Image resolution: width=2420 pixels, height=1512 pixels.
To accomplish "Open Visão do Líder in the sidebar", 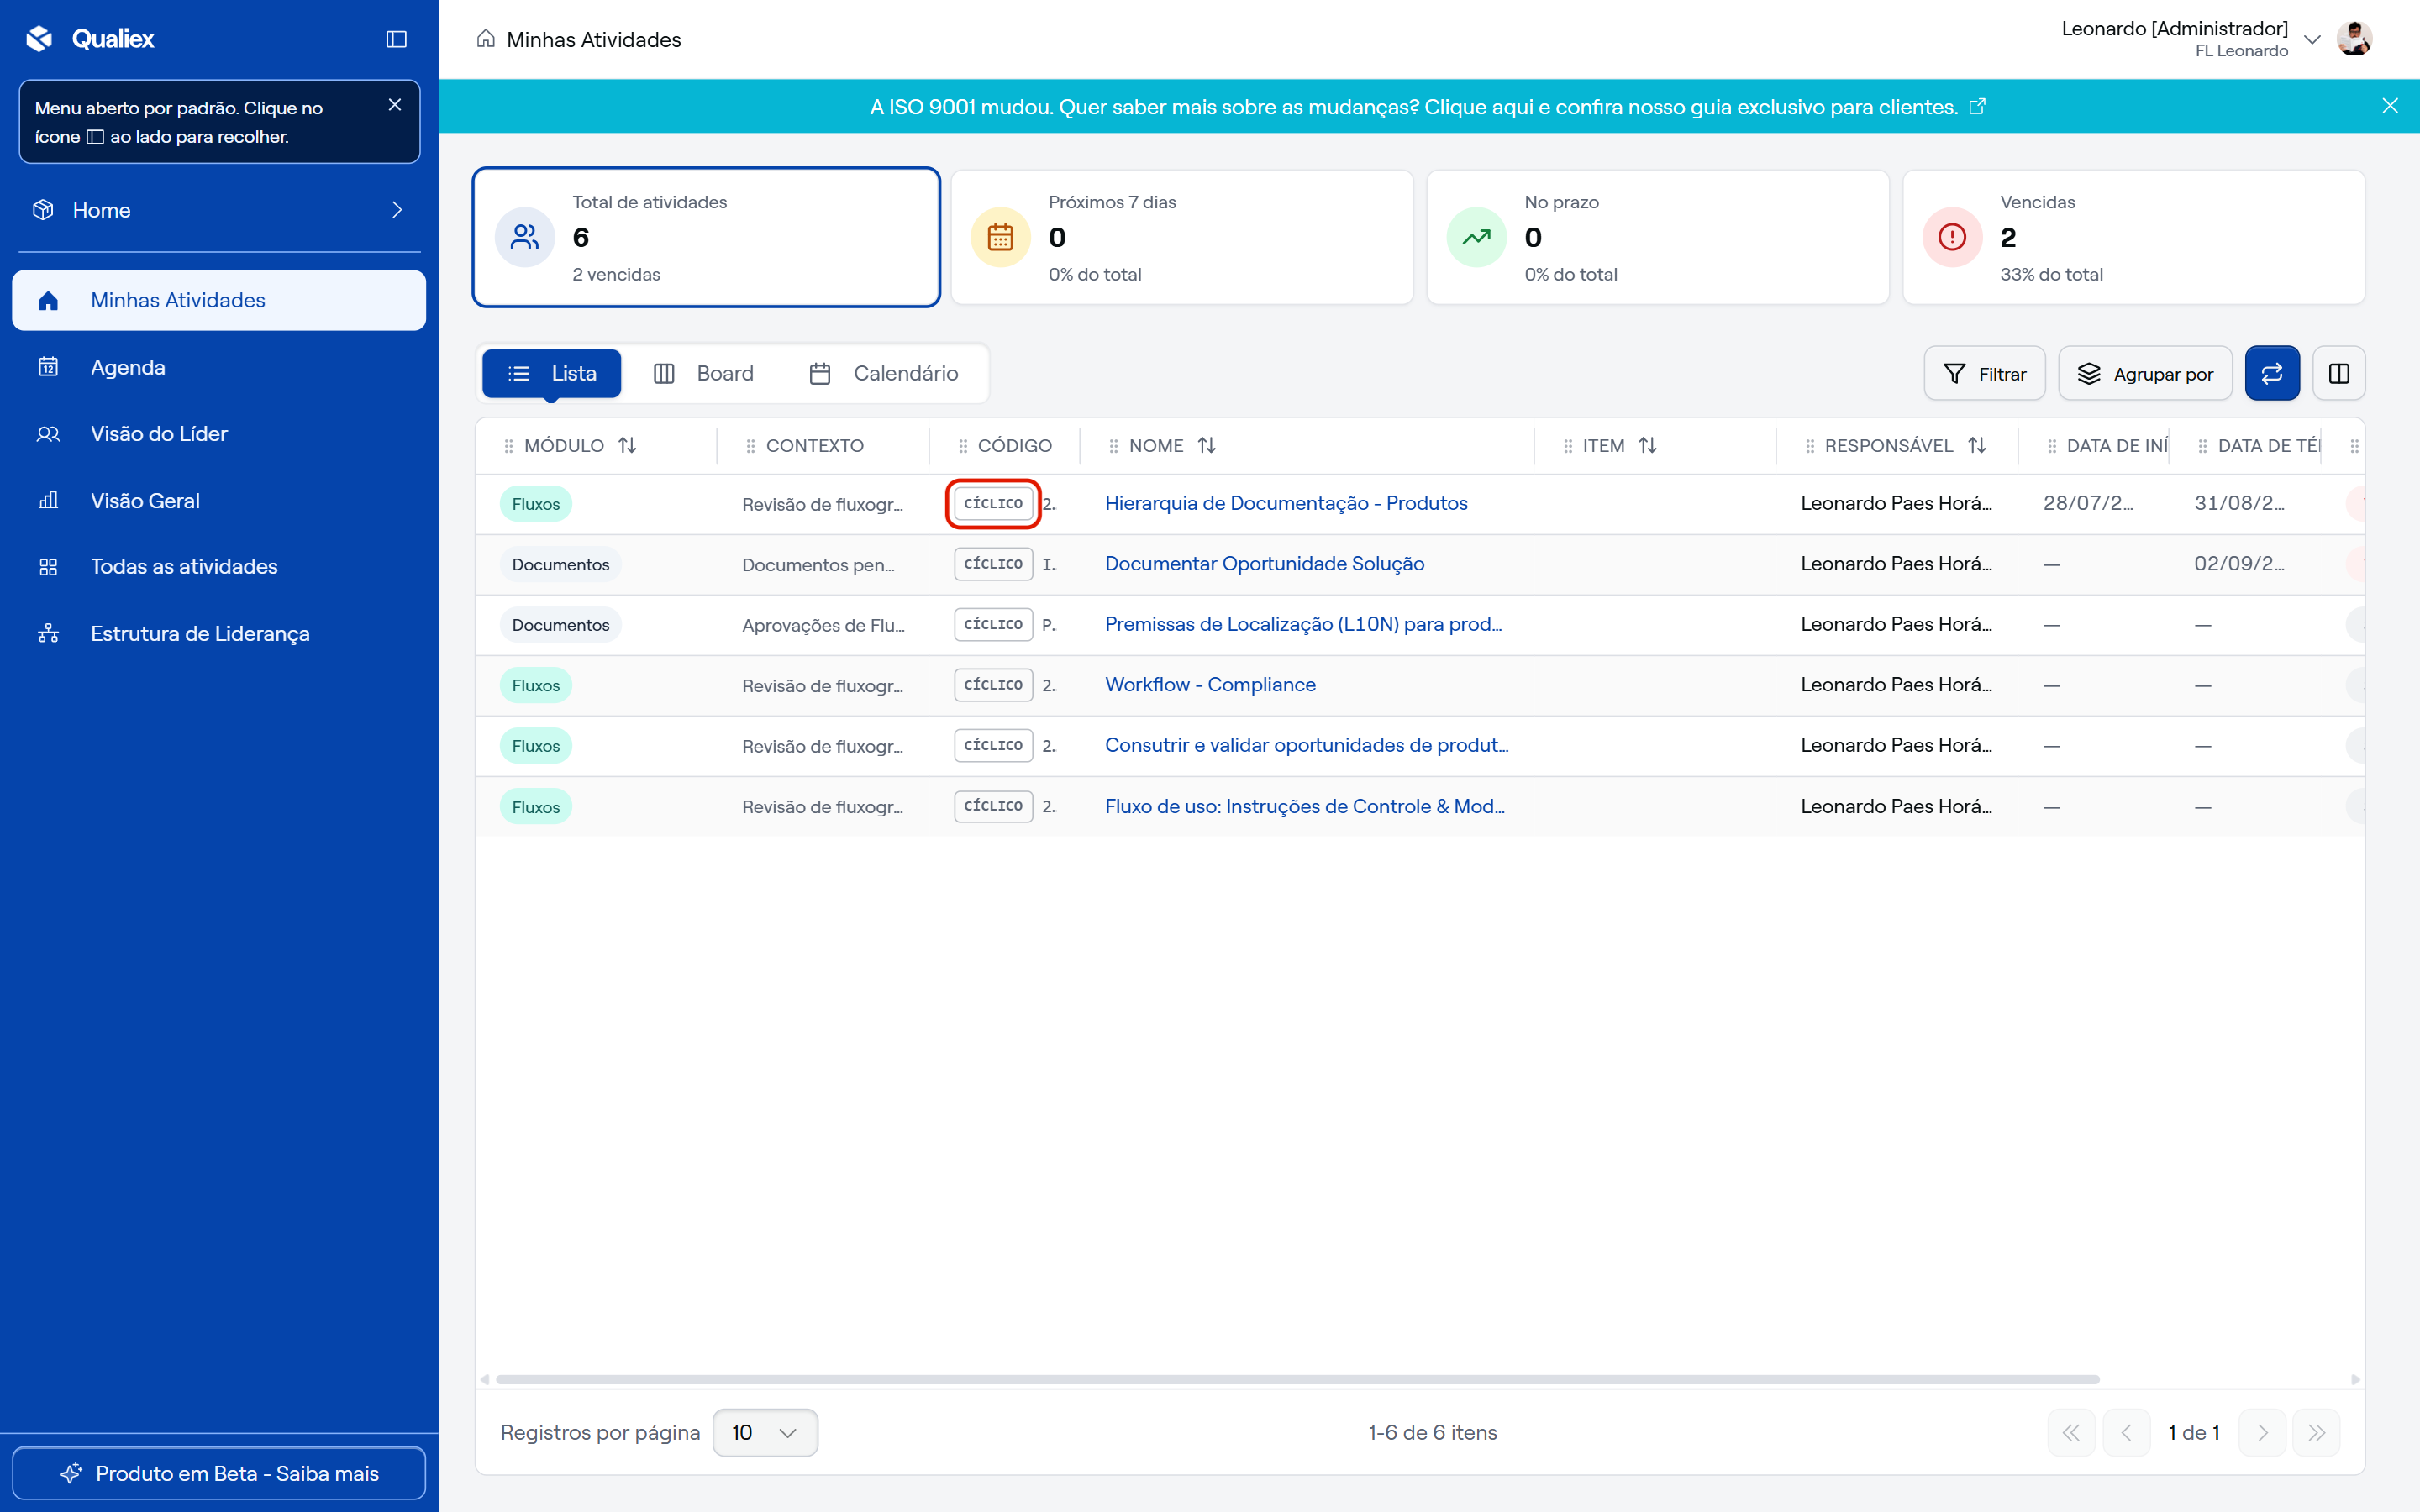I will pyautogui.click(x=219, y=434).
